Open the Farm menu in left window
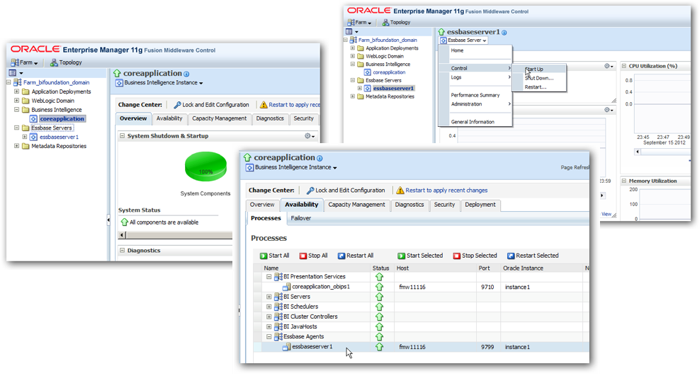700x374 pixels. click(25, 62)
